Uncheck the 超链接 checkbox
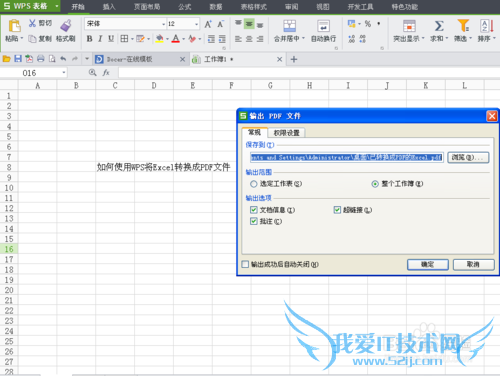 pos(337,210)
